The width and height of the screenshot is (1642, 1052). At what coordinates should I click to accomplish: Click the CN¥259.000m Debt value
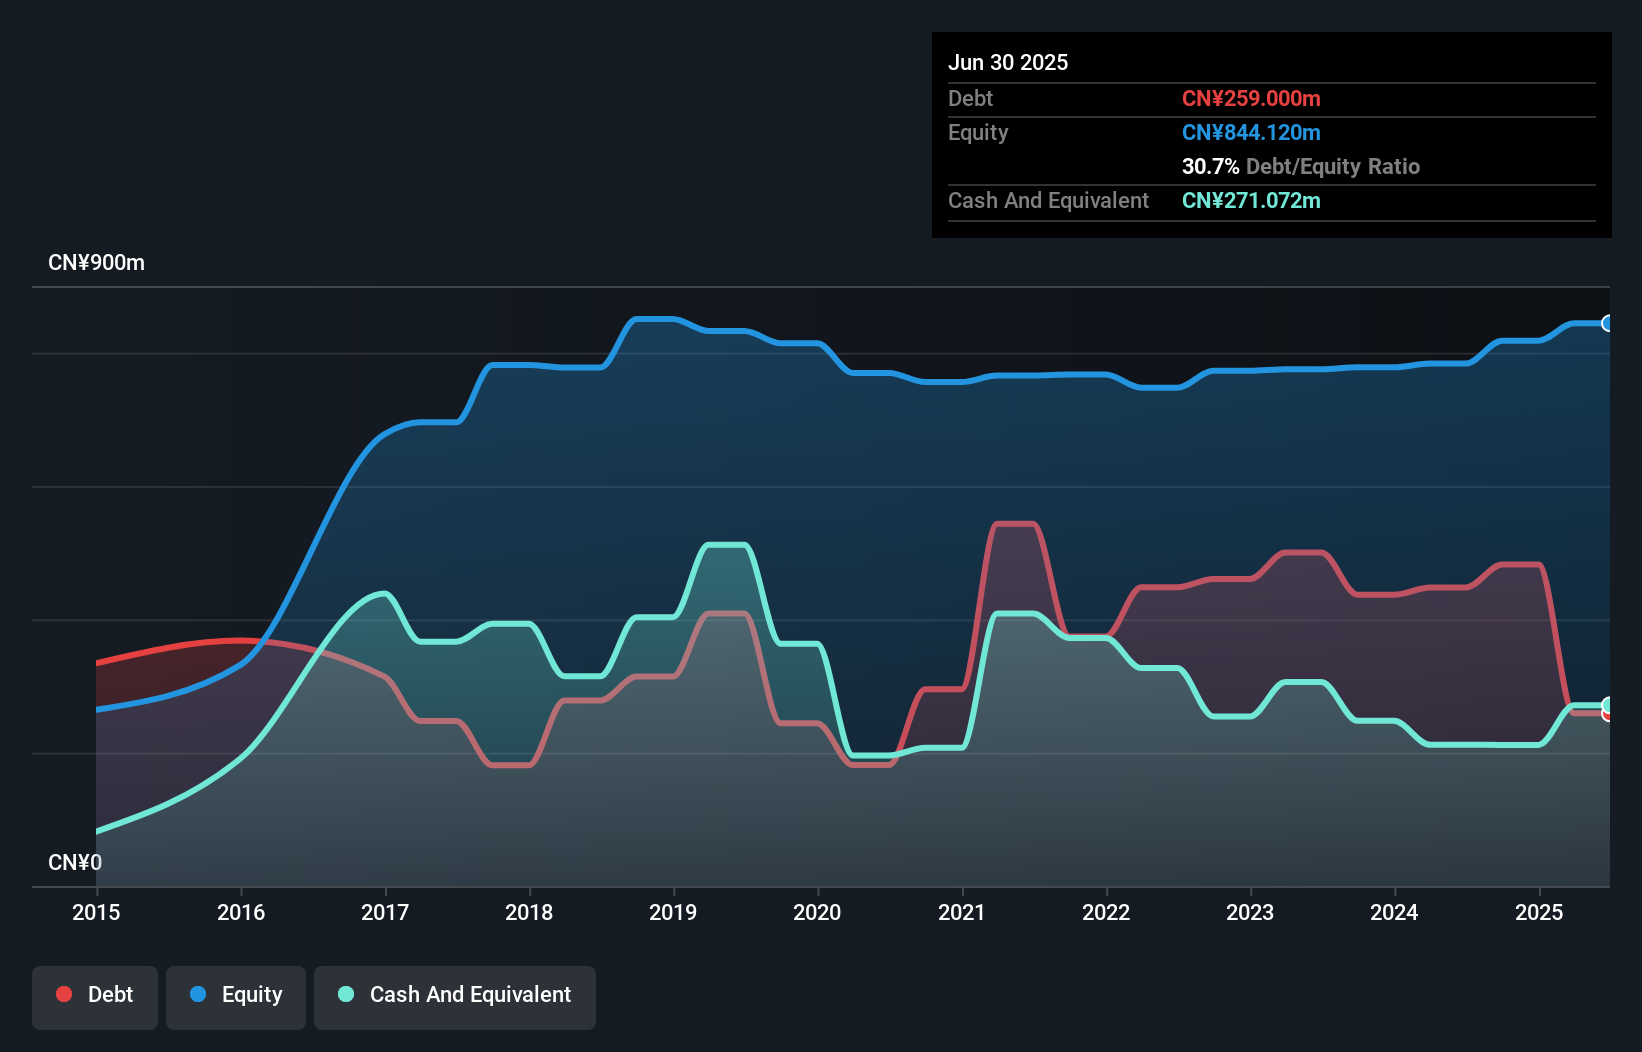pos(1251,99)
